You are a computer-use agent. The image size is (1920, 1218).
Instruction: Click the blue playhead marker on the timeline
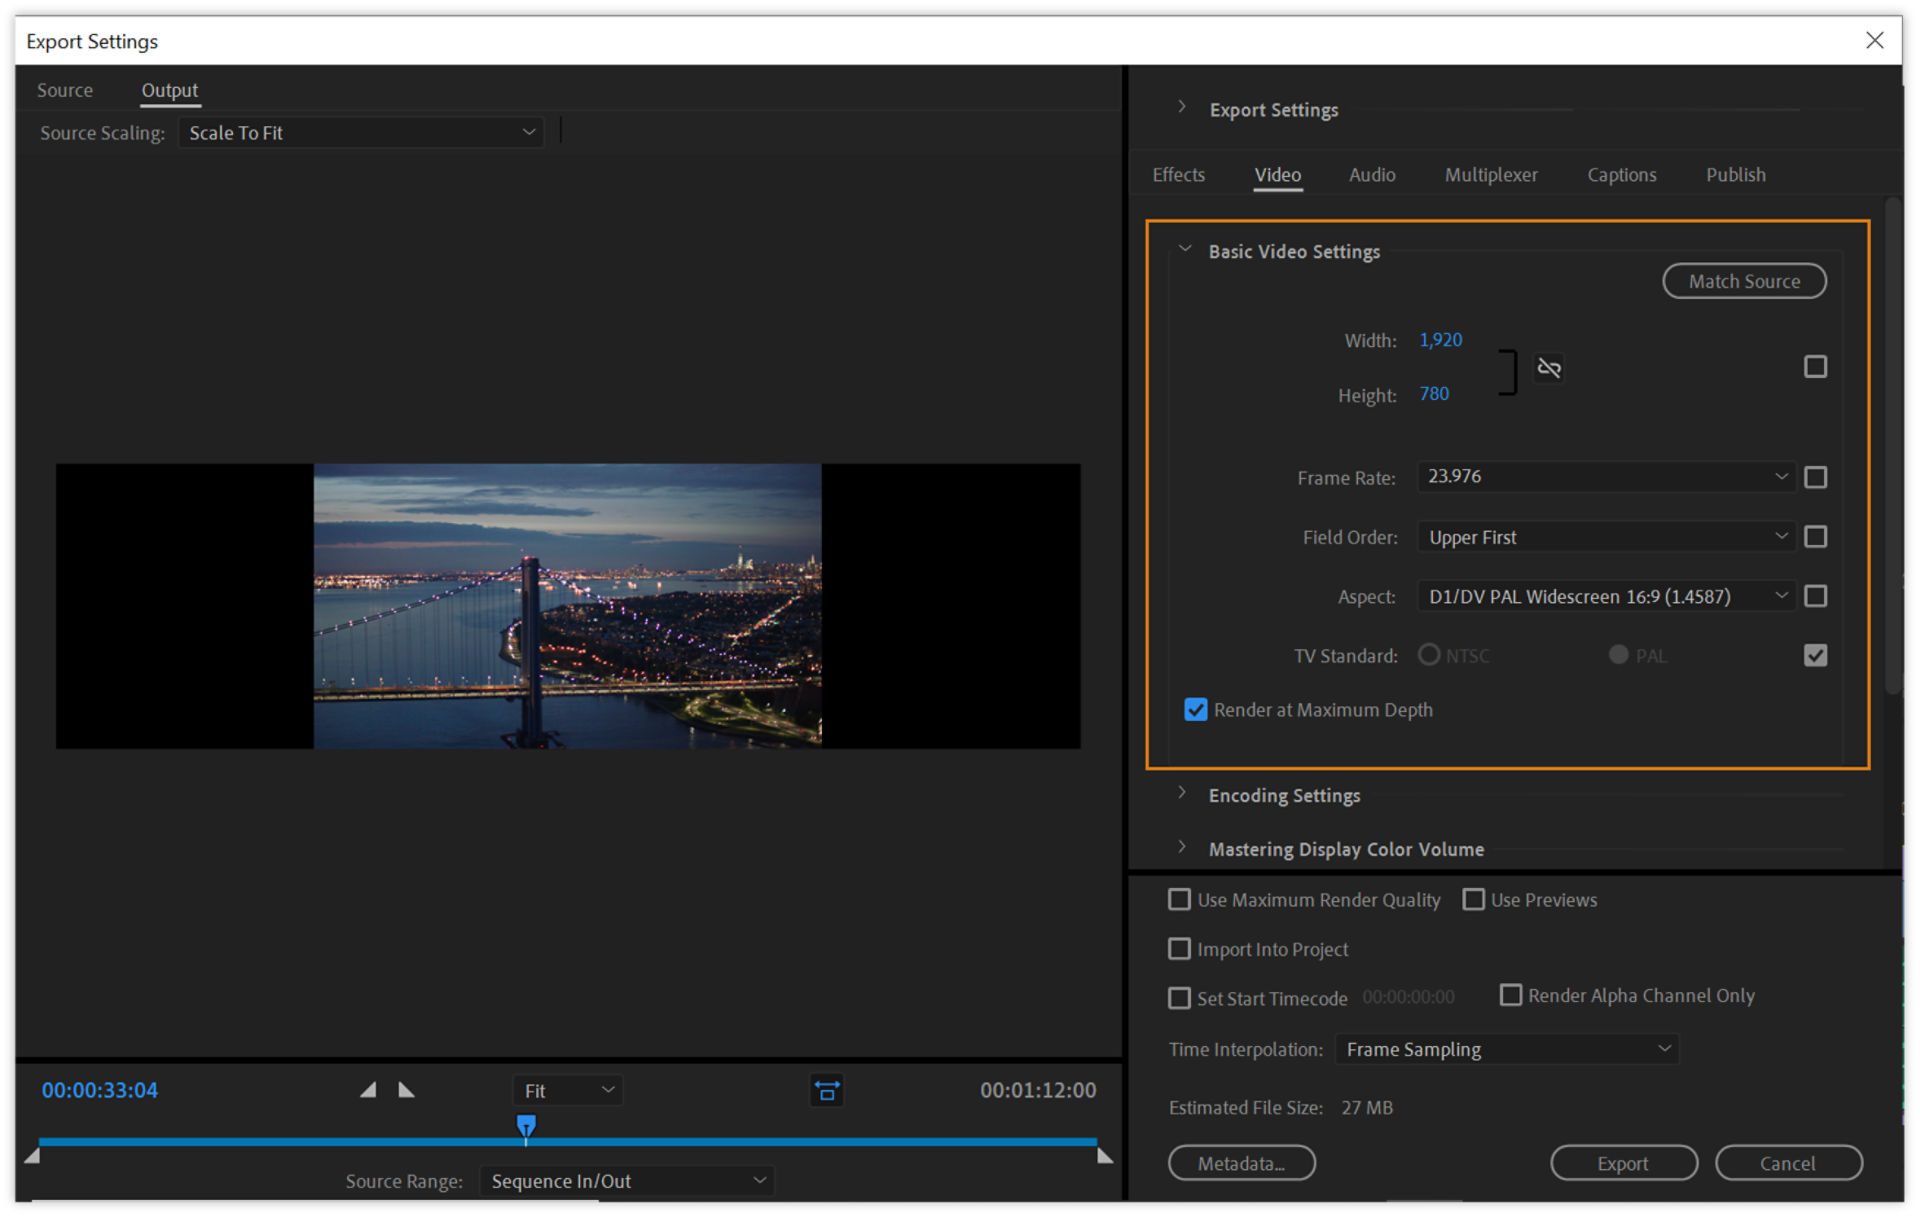(x=526, y=1126)
